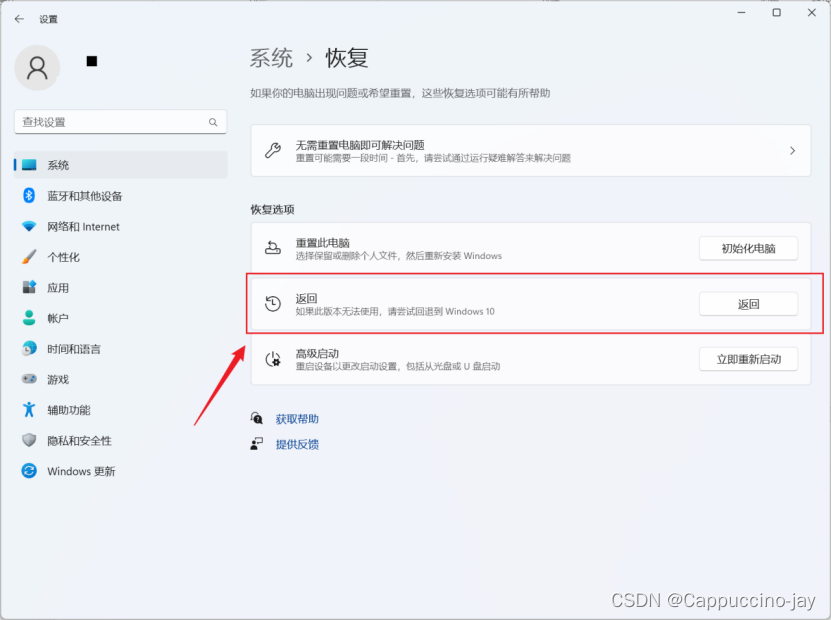Click the 返回 history clock icon
Image resolution: width=831 pixels, height=620 pixels.
(x=273, y=304)
